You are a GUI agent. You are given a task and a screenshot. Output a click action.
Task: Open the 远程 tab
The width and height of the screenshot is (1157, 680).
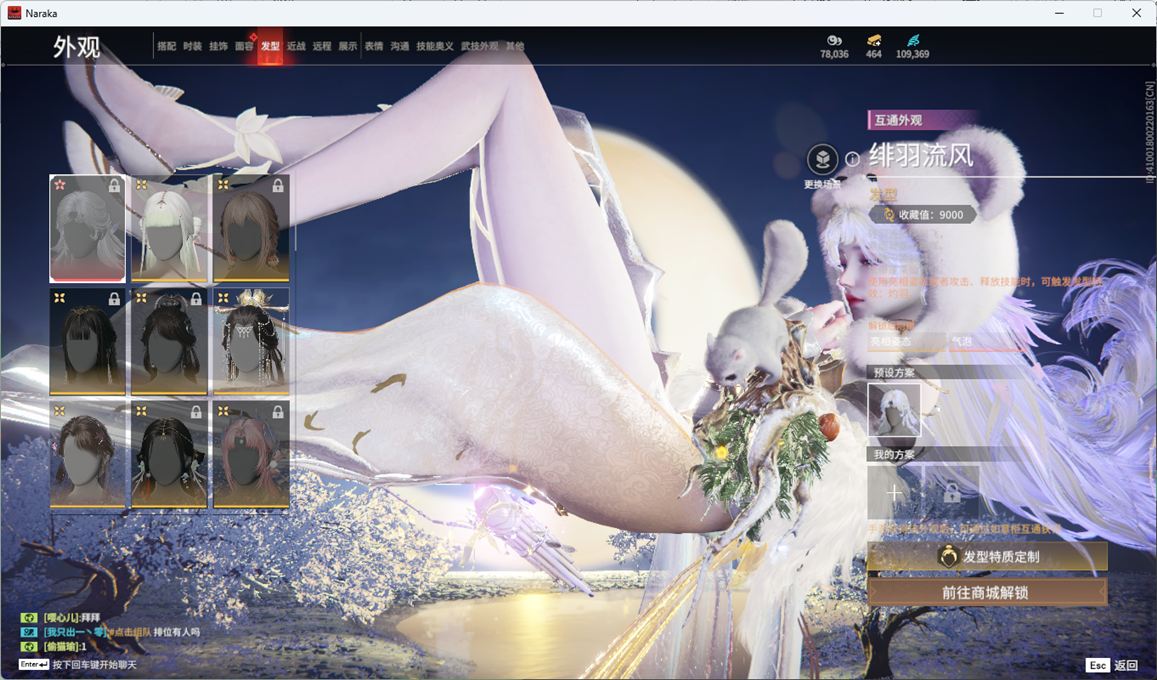click(322, 46)
